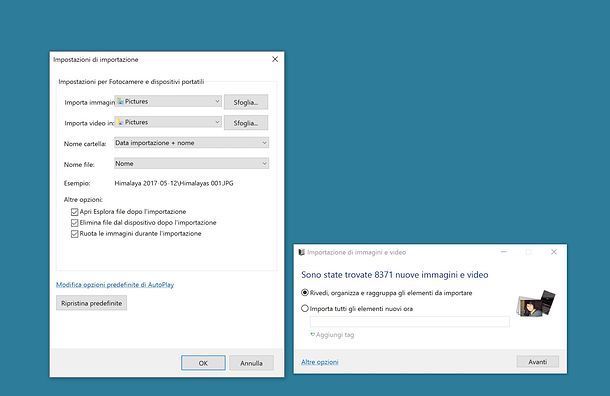This screenshot has width=610, height=396.
Task: Open the Importa immagini folder dropdown
Action: (168, 102)
